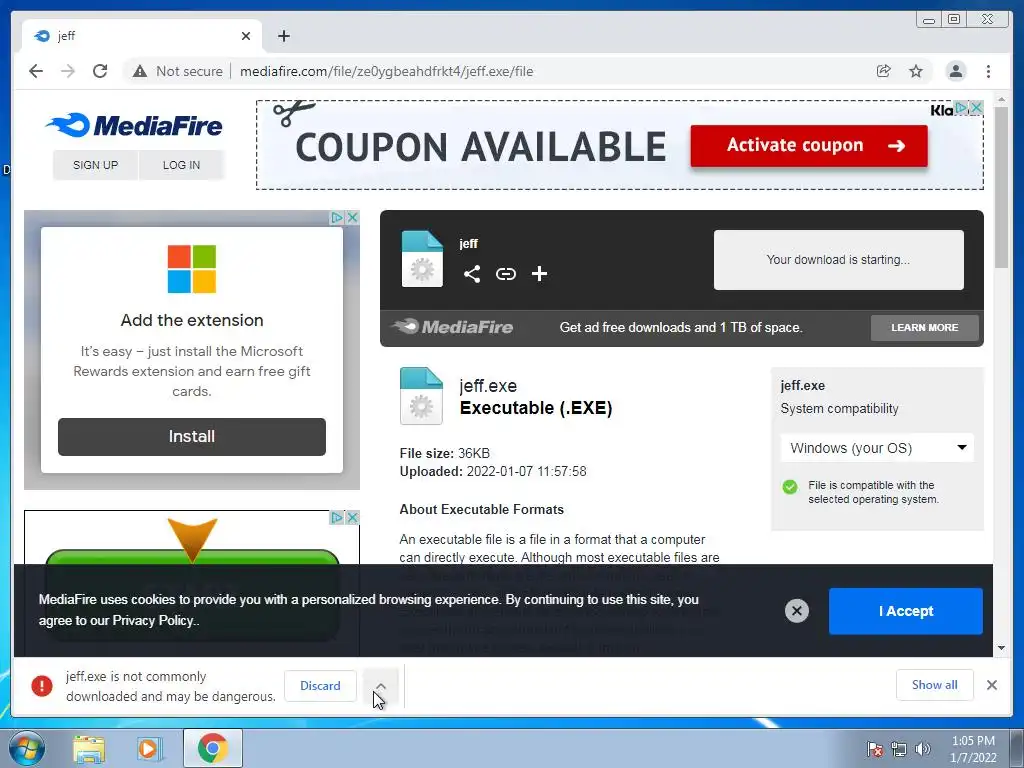Accept cookies with I Accept
The width and height of the screenshot is (1024, 768).
point(905,611)
